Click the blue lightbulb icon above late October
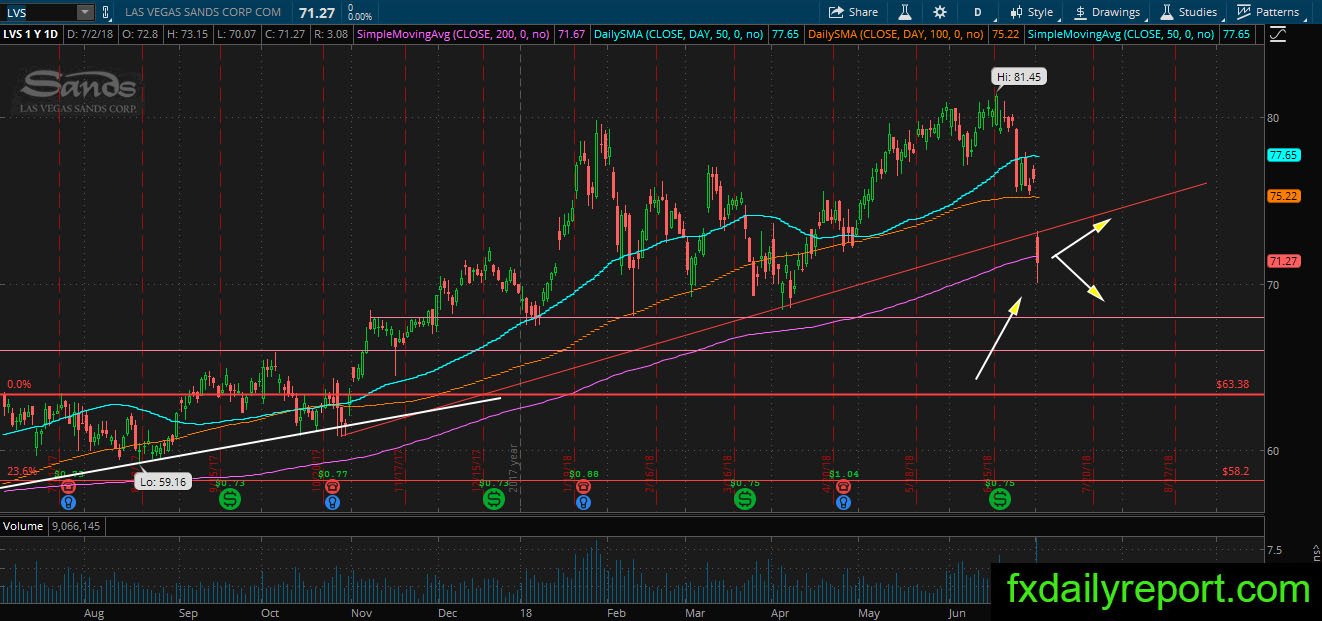This screenshot has width=1322, height=621. (331, 502)
